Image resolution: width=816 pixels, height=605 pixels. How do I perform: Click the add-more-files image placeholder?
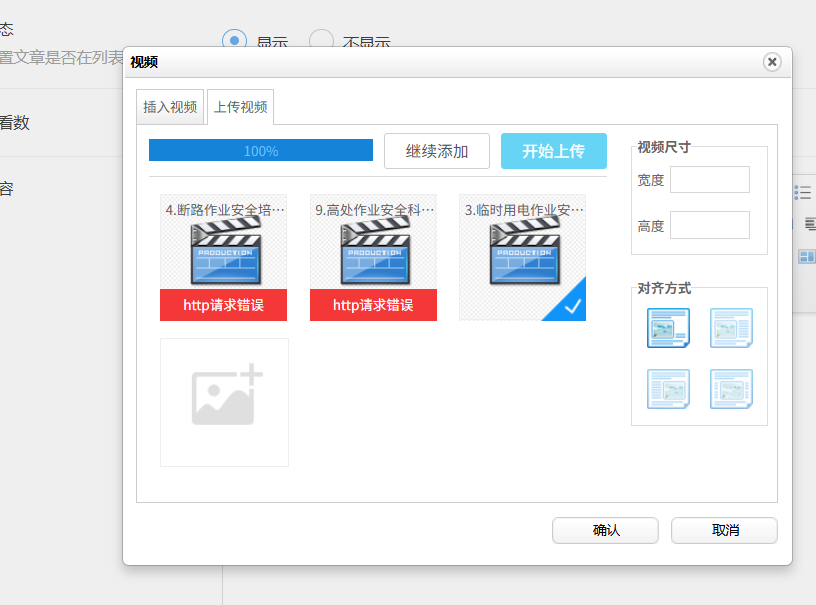pos(224,402)
